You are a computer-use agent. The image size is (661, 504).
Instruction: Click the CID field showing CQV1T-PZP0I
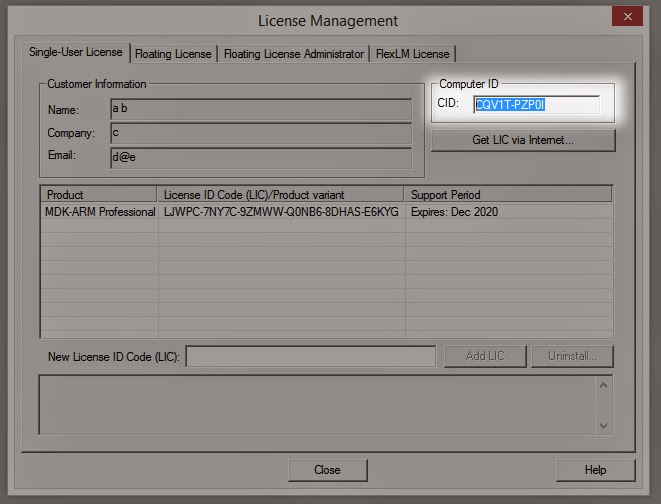point(536,105)
